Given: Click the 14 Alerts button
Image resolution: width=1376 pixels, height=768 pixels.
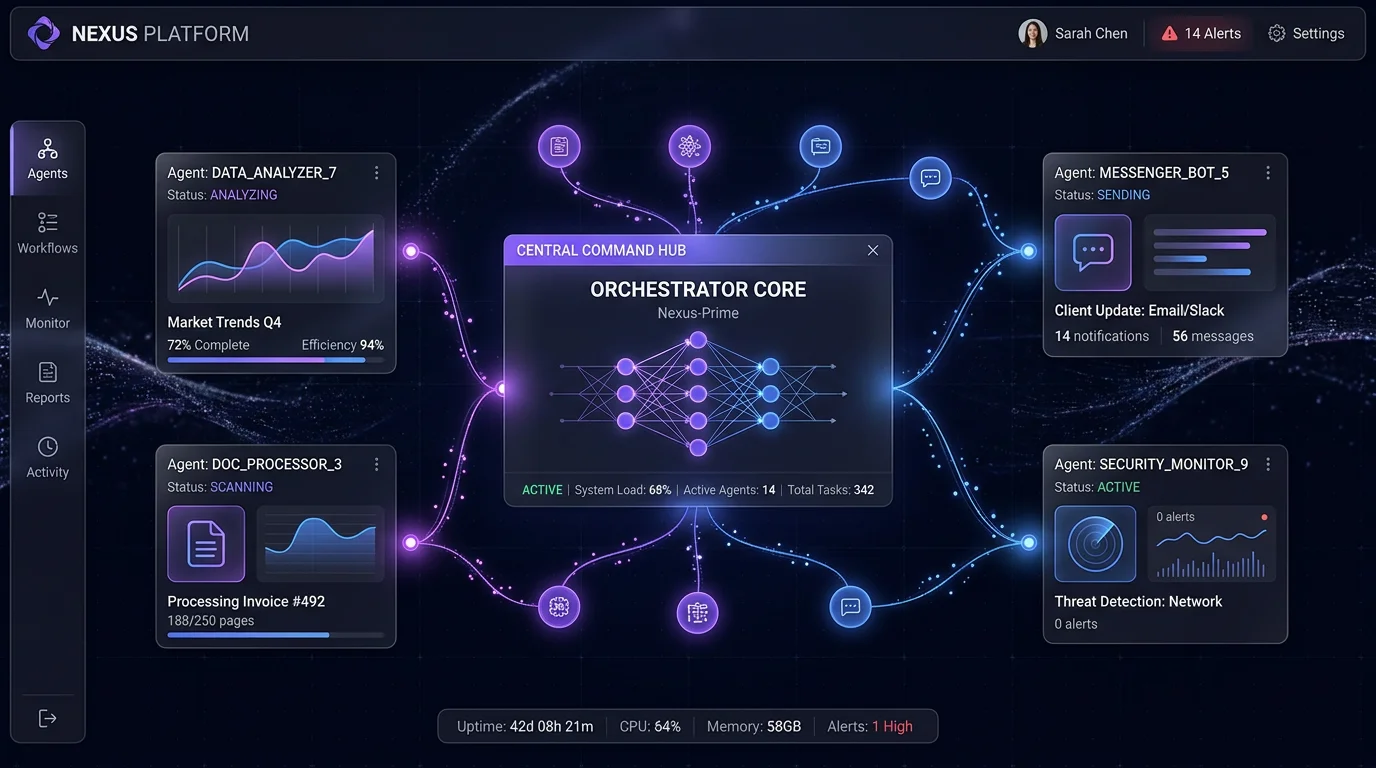Looking at the screenshot, I should click(x=1200, y=32).
